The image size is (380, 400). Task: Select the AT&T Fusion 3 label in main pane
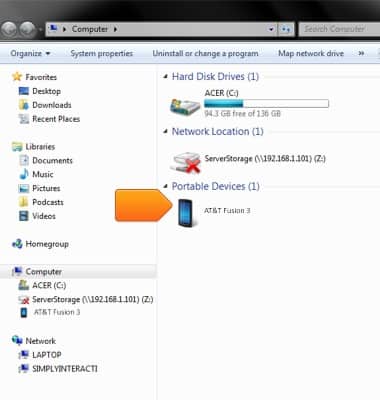pyautogui.click(x=227, y=211)
